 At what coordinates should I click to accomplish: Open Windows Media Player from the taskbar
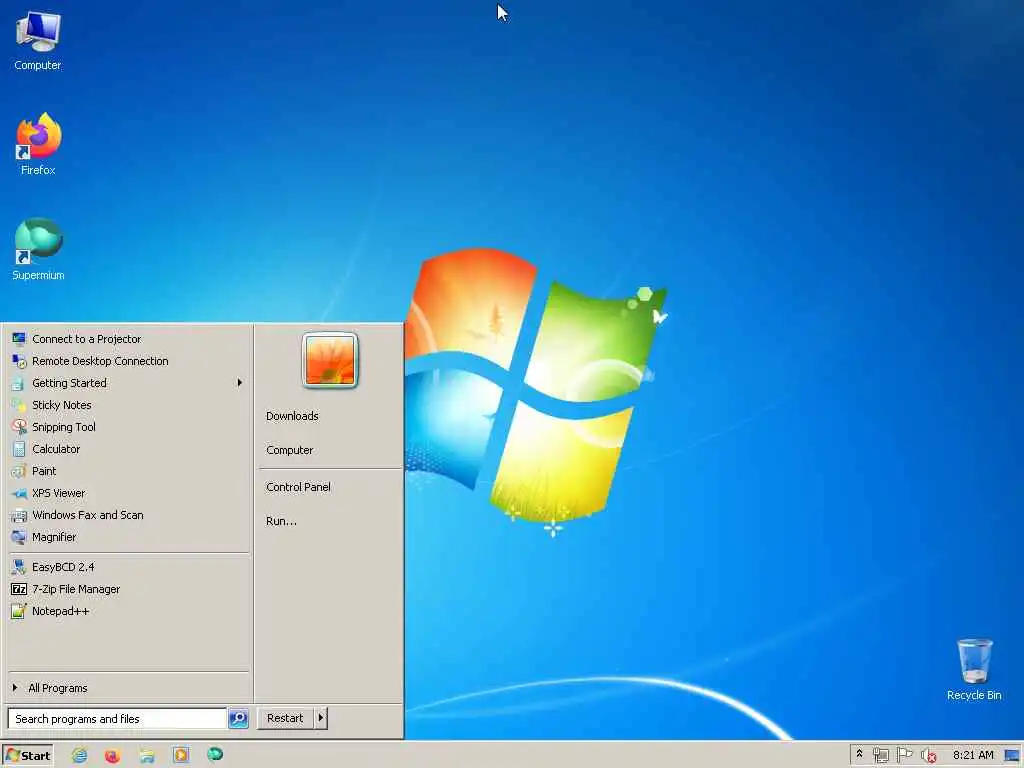coord(181,756)
